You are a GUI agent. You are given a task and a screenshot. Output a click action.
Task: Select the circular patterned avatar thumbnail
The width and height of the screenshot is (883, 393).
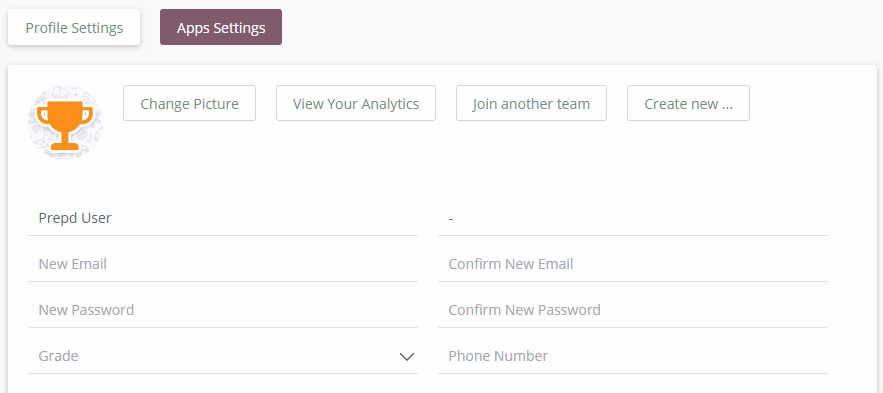point(65,122)
